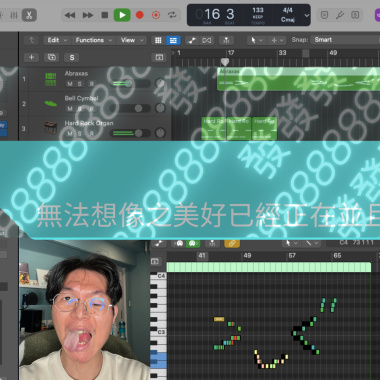This screenshot has width=380, height=380.
Task: Open the Snap Smart dropdown
Action: 345,40
